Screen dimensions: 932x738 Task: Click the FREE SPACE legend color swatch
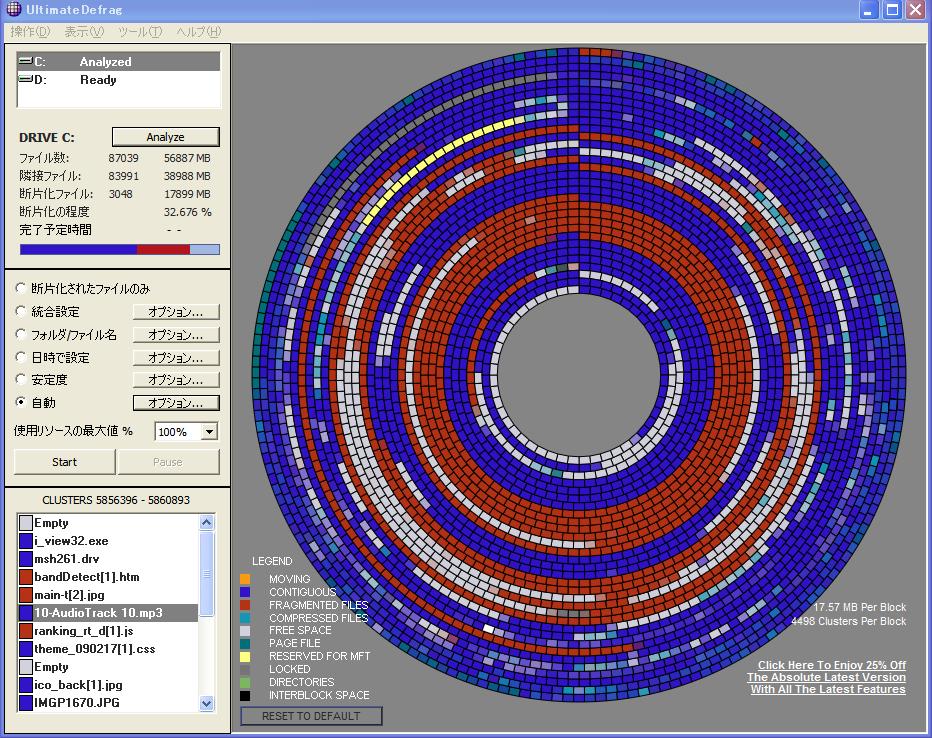point(245,630)
